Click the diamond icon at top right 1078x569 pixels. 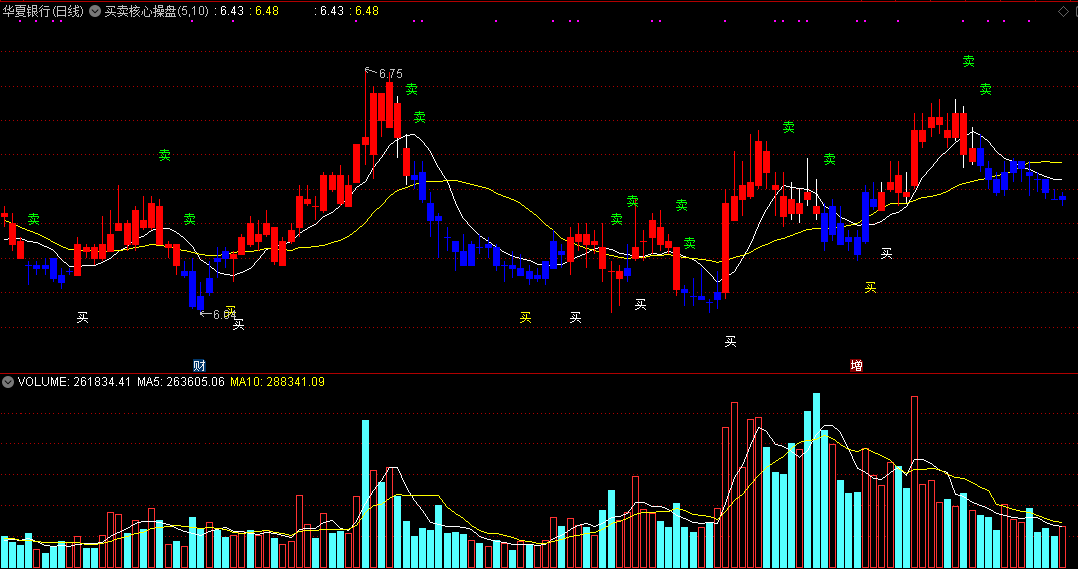[x=1063, y=11]
